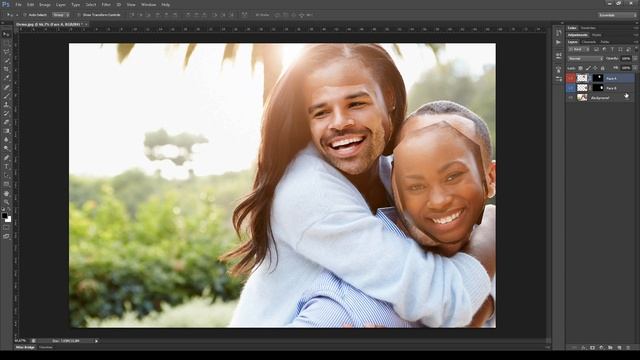Select the Horizontal Type tool
Screen dimensions: 640x360
[x=6, y=167]
